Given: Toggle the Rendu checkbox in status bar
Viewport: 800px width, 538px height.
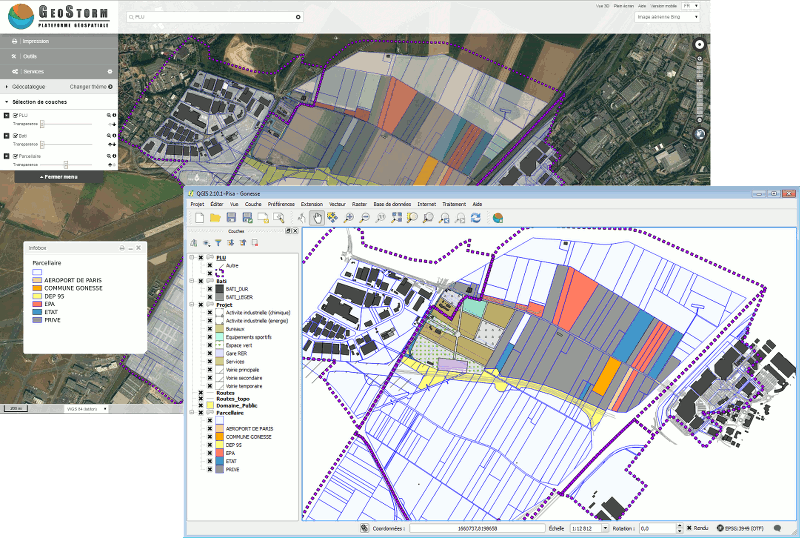Looking at the screenshot, I should 689,528.
